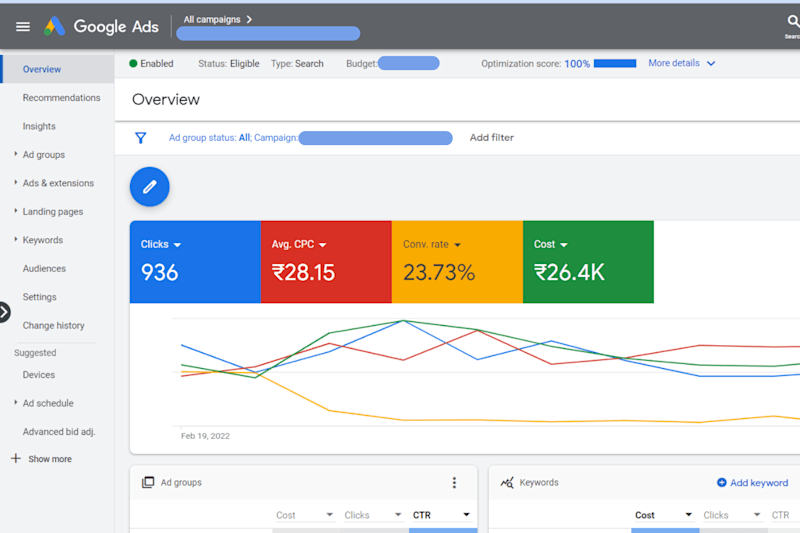Expand the collapsed side panel arrow
Image resolution: width=800 pixels, height=533 pixels.
point(4,312)
